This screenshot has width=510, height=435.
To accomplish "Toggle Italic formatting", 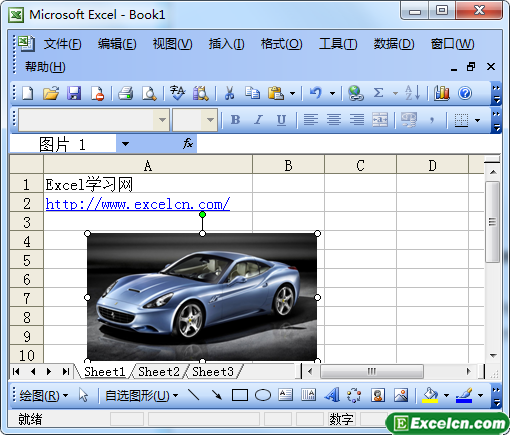I will (258, 120).
